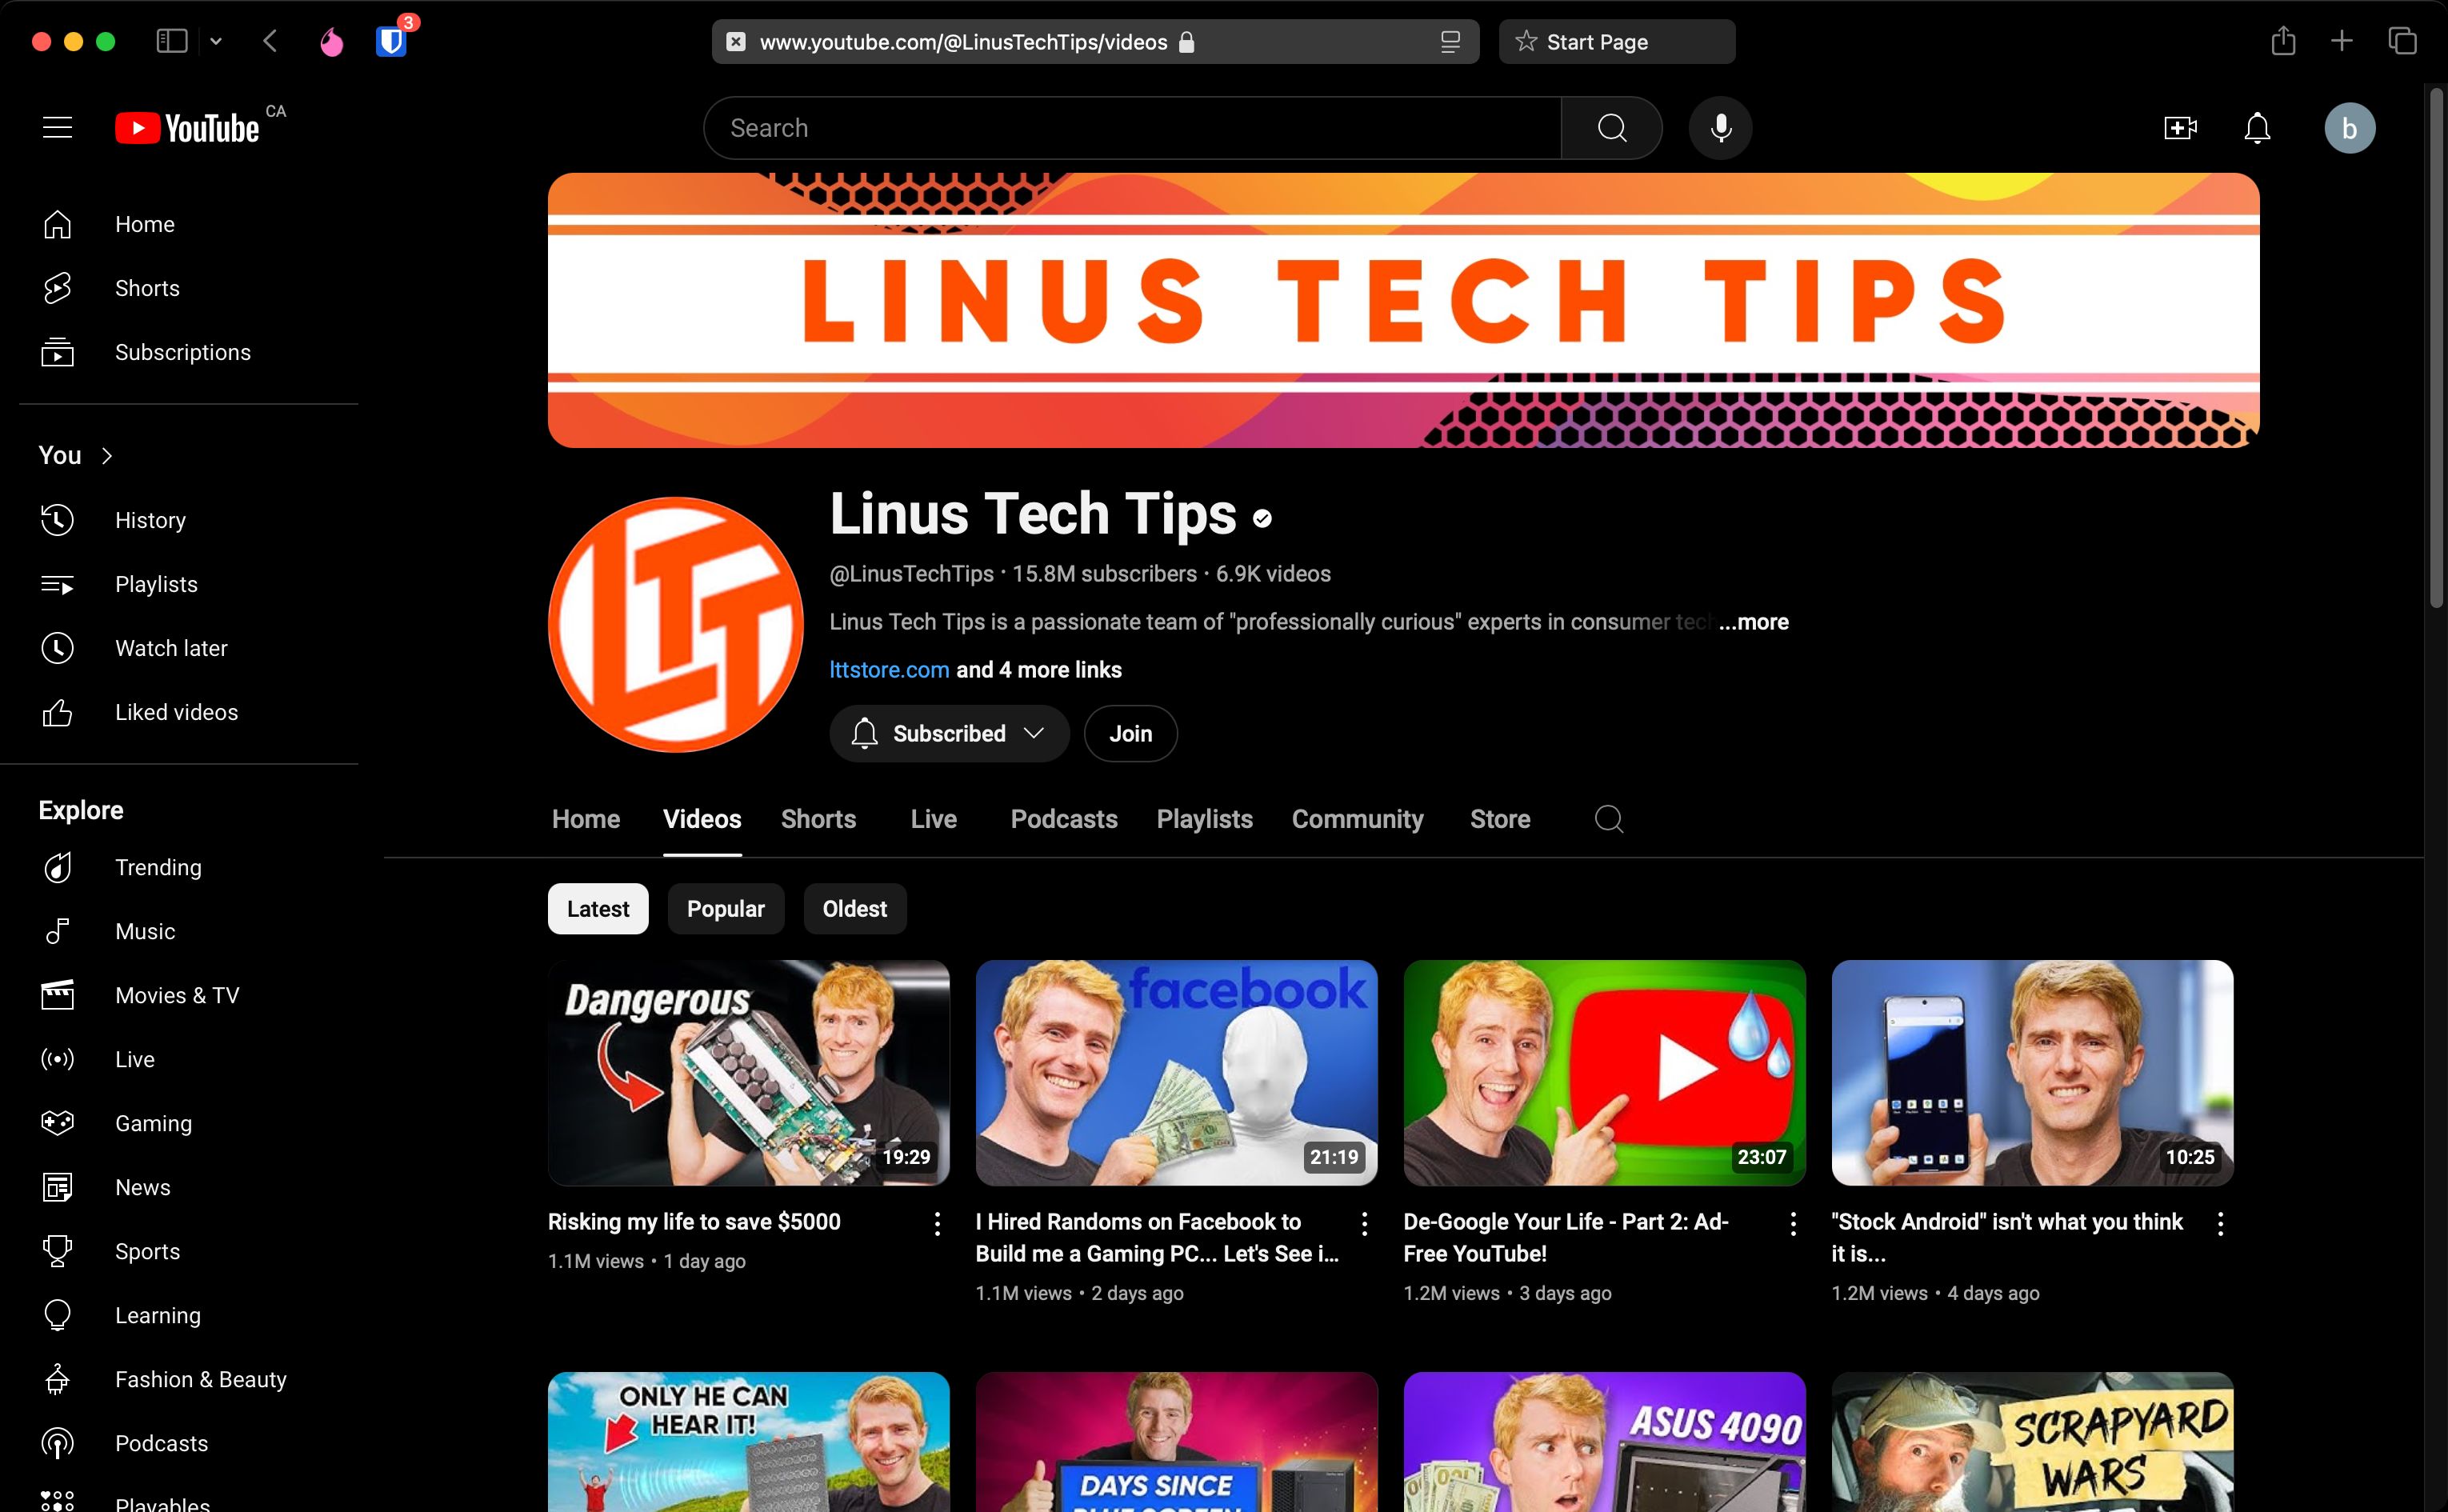
Task: Toggle the Oldest filter button
Action: click(855, 907)
